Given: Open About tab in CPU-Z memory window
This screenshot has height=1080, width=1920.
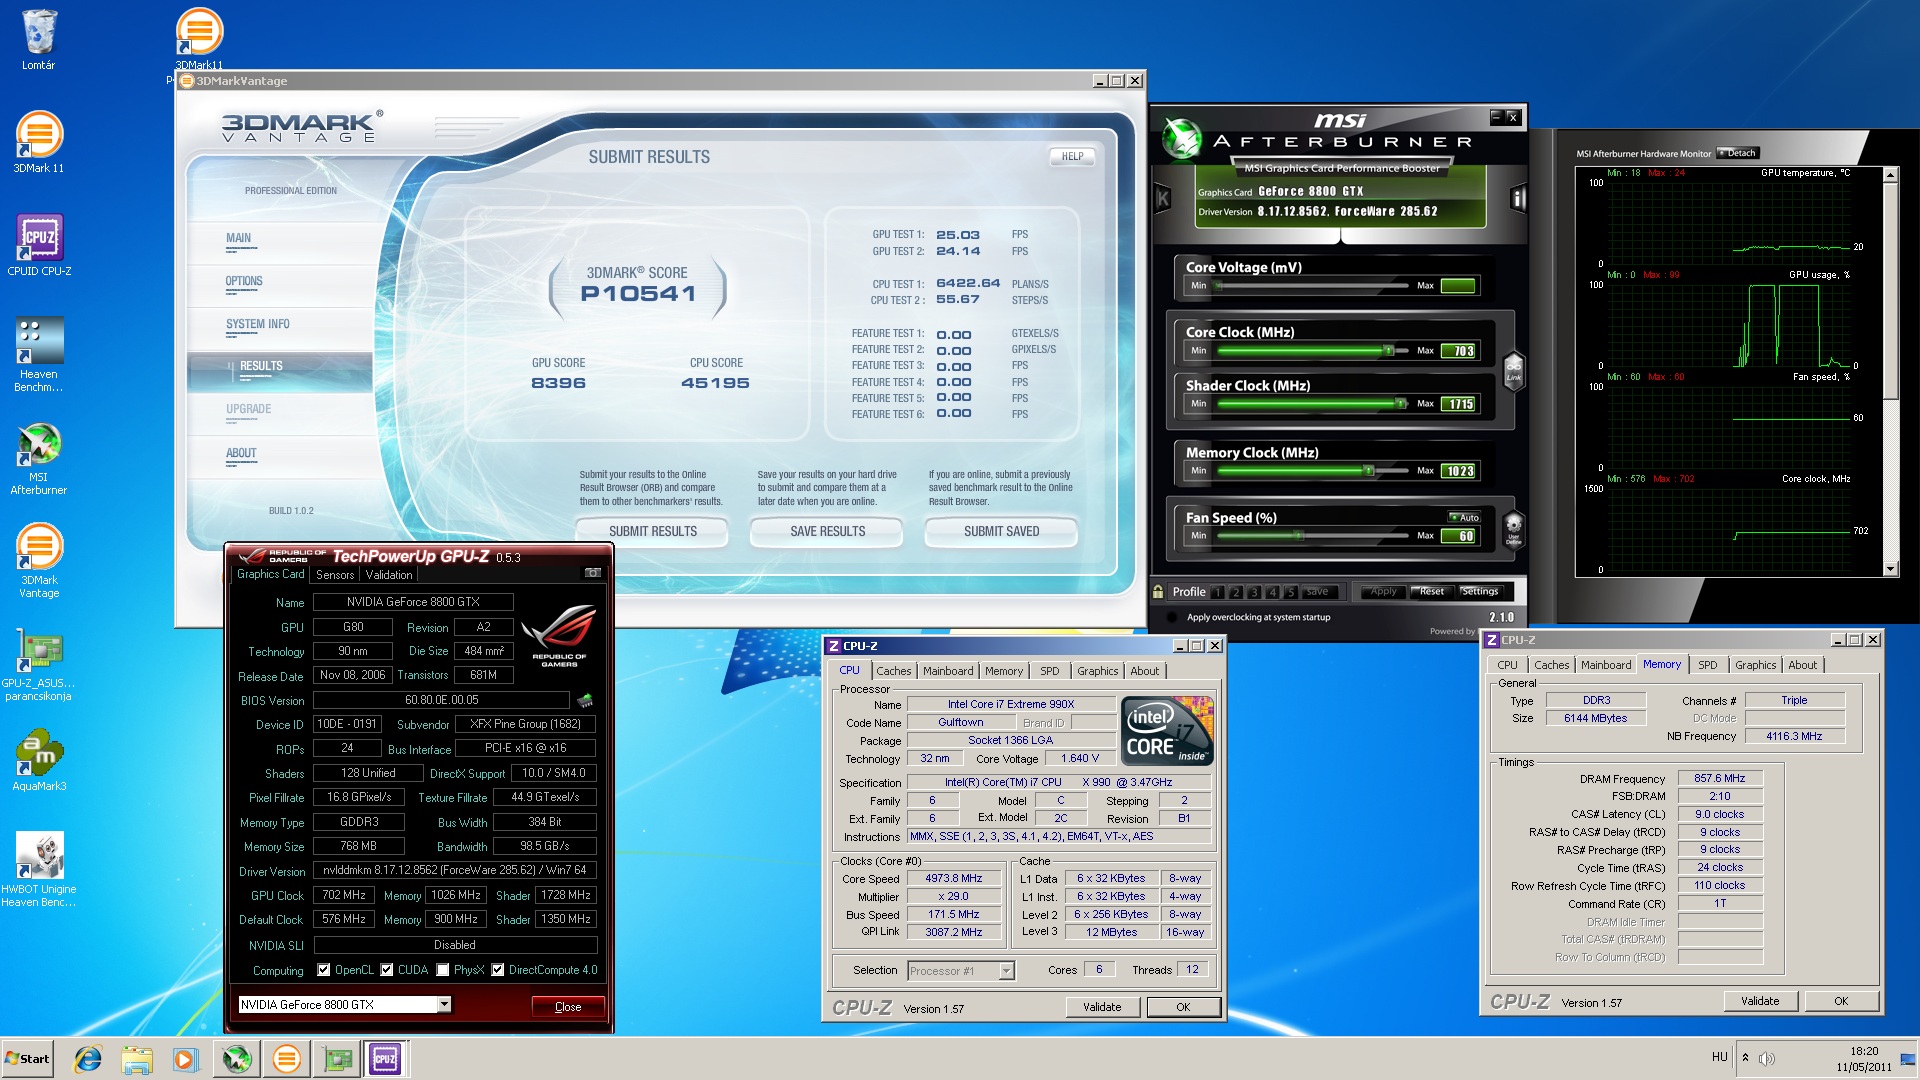Looking at the screenshot, I should pos(1802,665).
